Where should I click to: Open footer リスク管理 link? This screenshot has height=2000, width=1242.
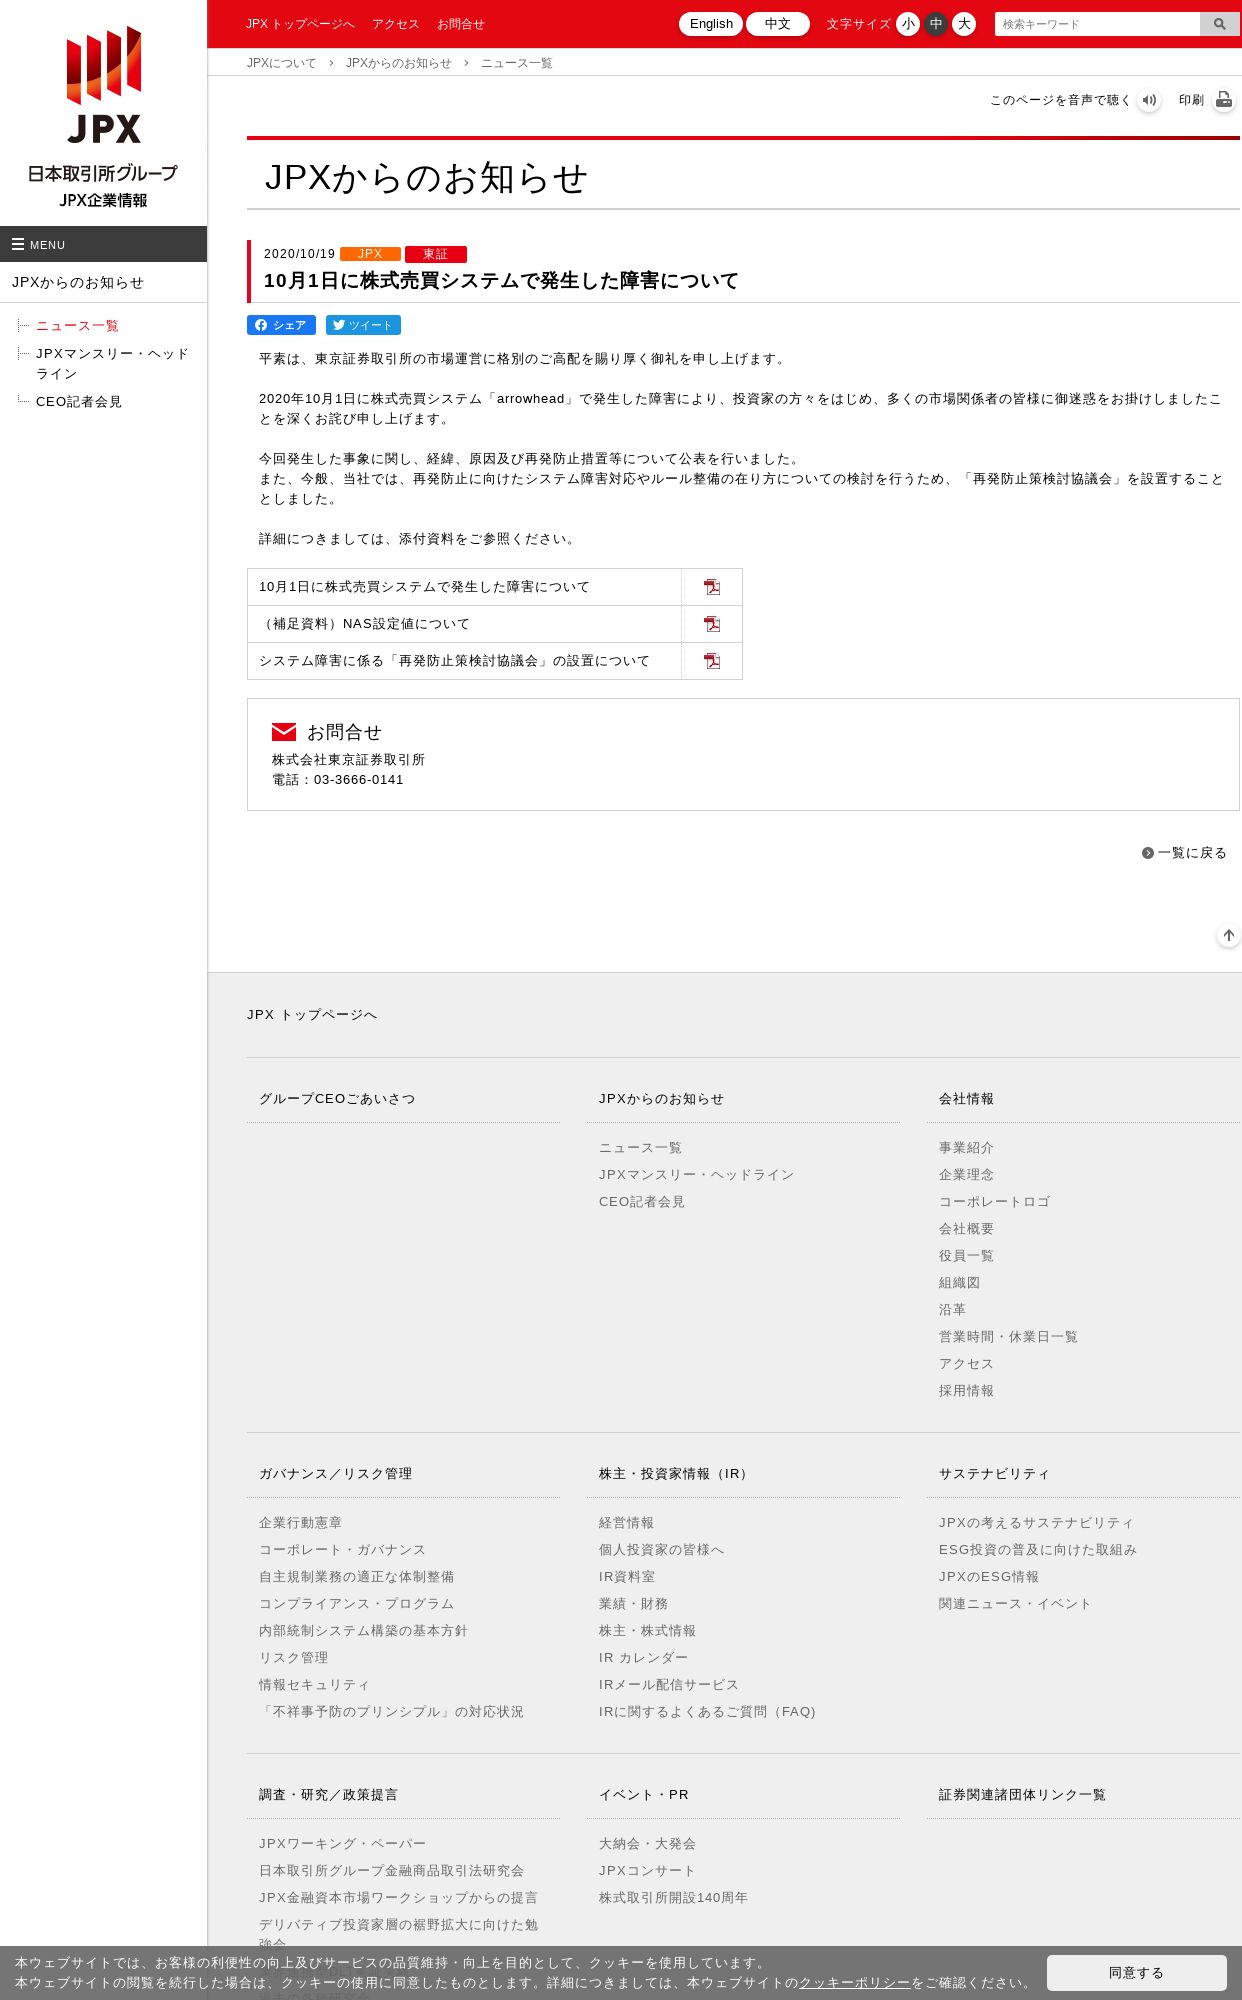[x=293, y=1658]
